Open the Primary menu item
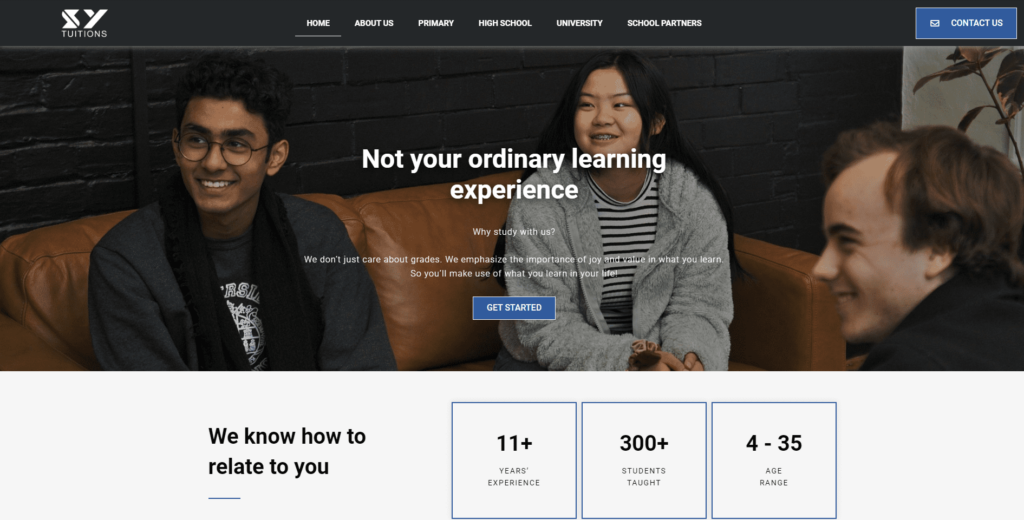 pos(436,23)
